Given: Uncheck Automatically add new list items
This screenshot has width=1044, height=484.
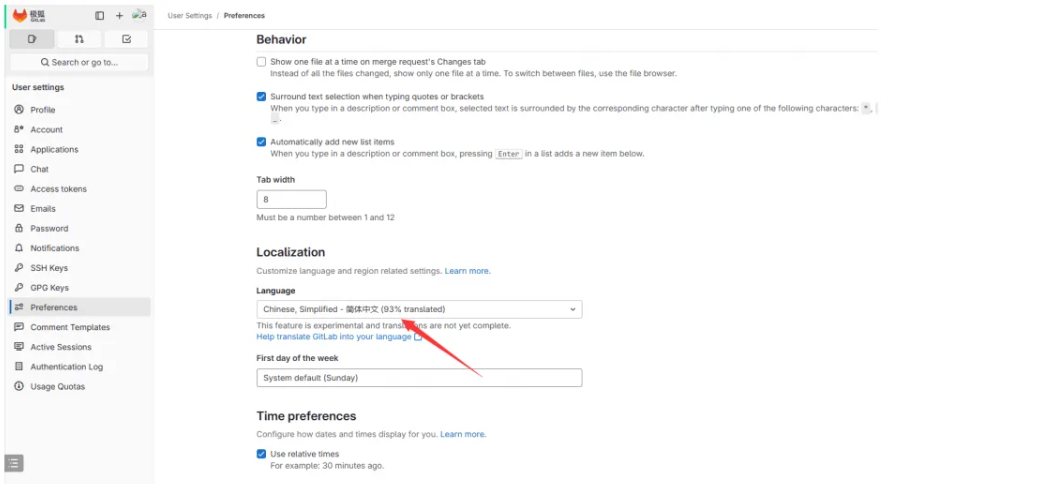Looking at the screenshot, I should pyautogui.click(x=261, y=142).
